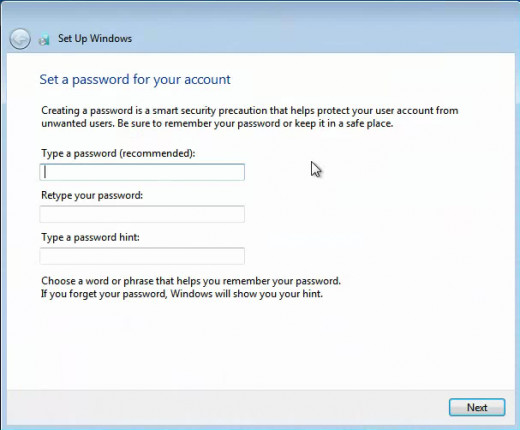Click the blank white area below the hint text

[260, 345]
